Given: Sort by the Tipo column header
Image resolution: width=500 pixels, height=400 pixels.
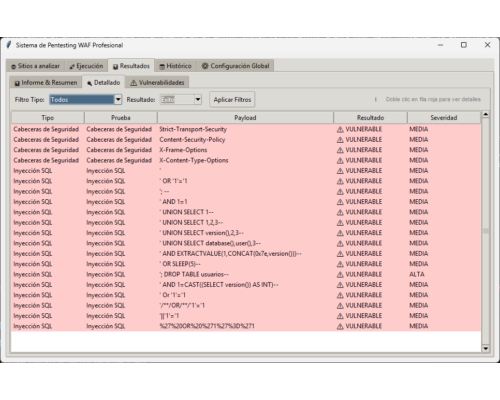Looking at the screenshot, I should pos(48,118).
